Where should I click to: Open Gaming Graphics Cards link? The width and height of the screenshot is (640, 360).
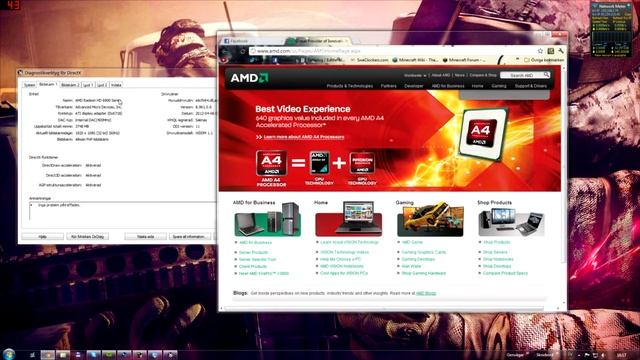[x=424, y=252]
